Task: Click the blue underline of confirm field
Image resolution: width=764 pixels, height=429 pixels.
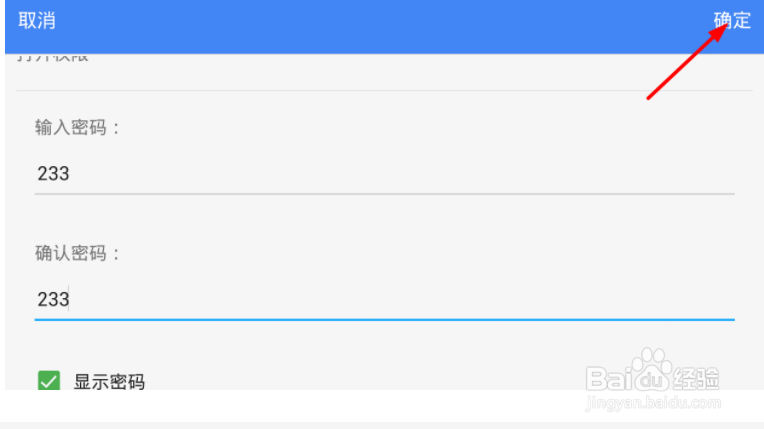Action: coord(384,320)
